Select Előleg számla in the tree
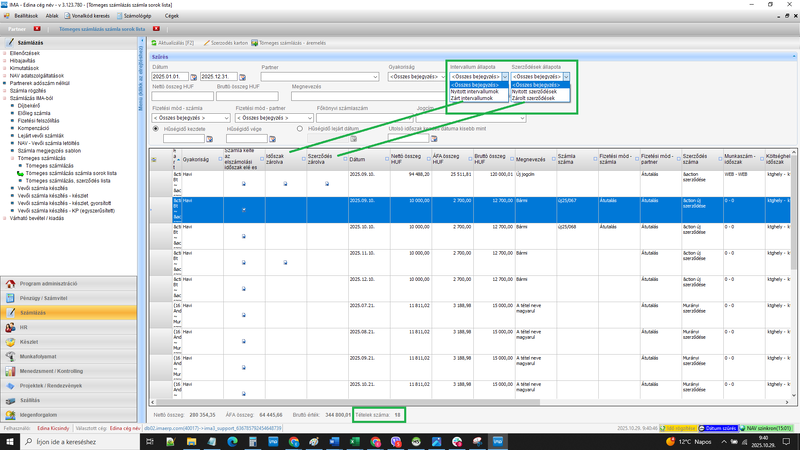Screen dimensions: 800x450 tap(34, 112)
